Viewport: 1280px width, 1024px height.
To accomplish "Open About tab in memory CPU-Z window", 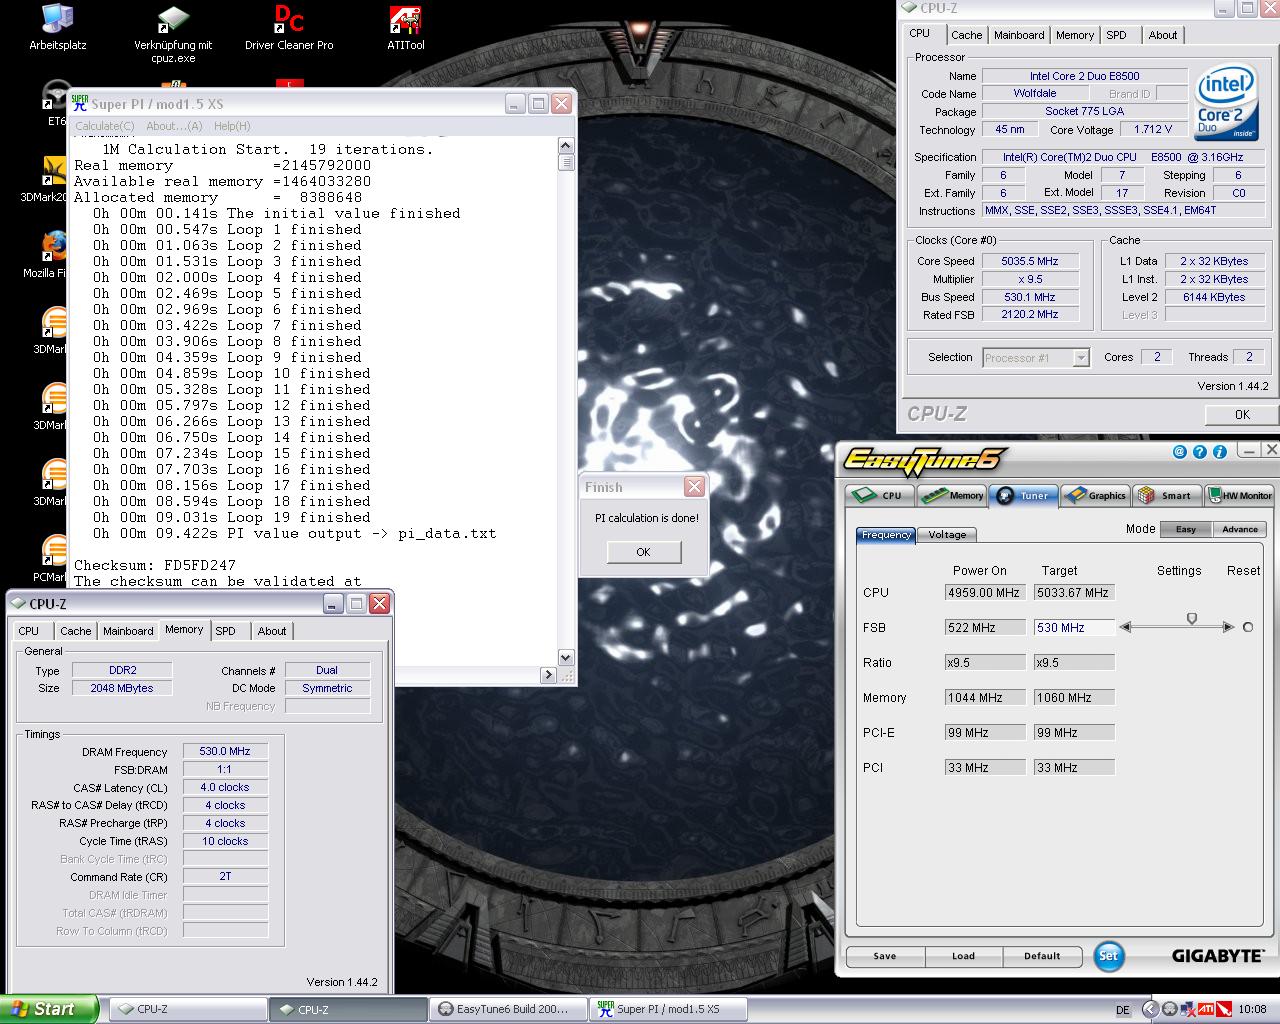I will pos(272,631).
